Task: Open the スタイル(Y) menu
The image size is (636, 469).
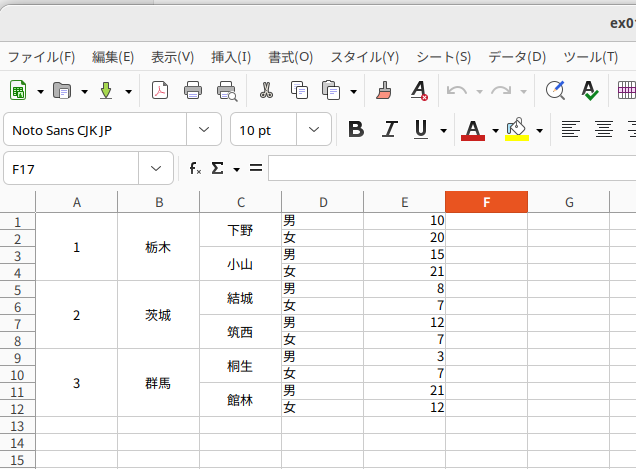Action: 365,57
